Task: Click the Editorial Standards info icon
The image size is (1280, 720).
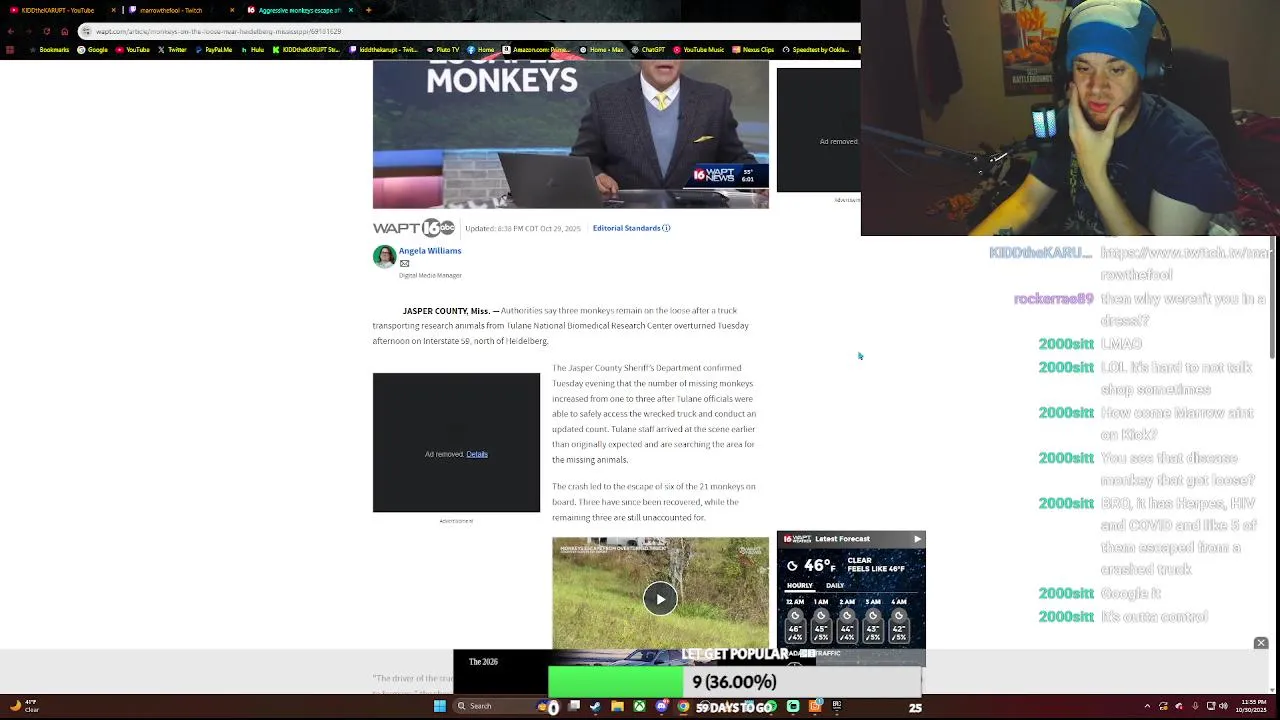Action: point(667,228)
